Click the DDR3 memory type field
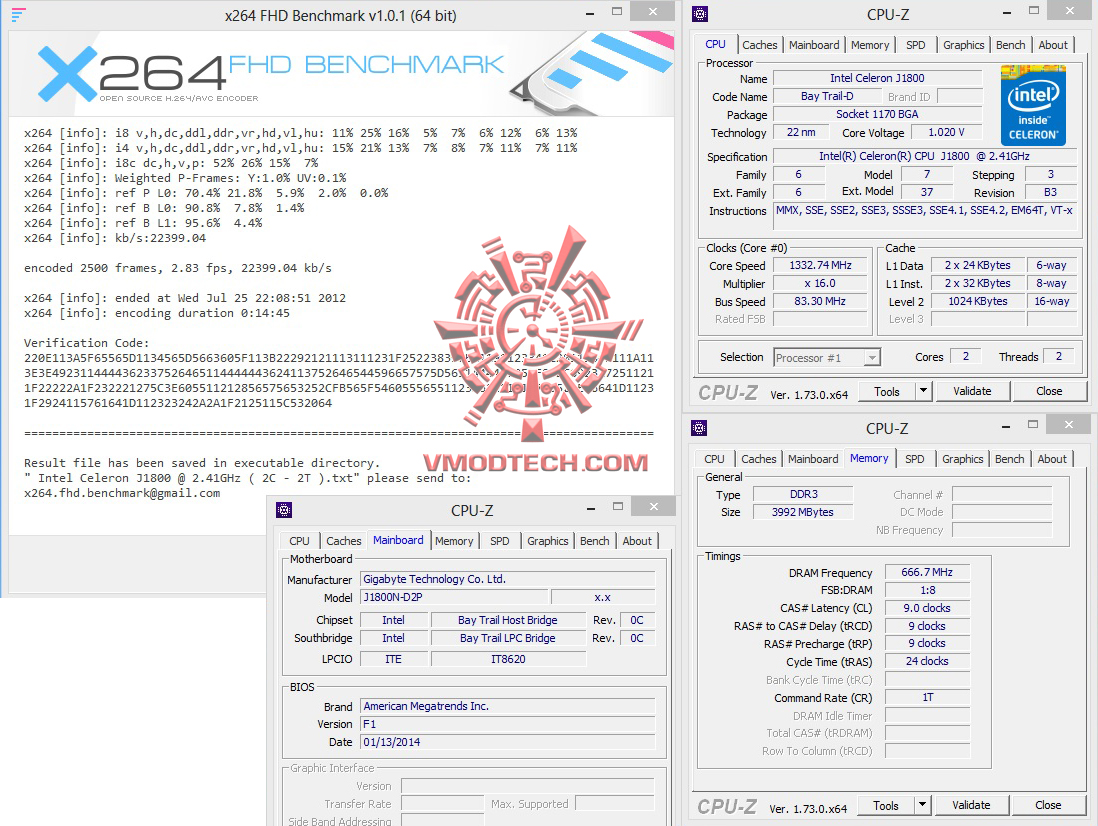1098x826 pixels. tap(803, 494)
